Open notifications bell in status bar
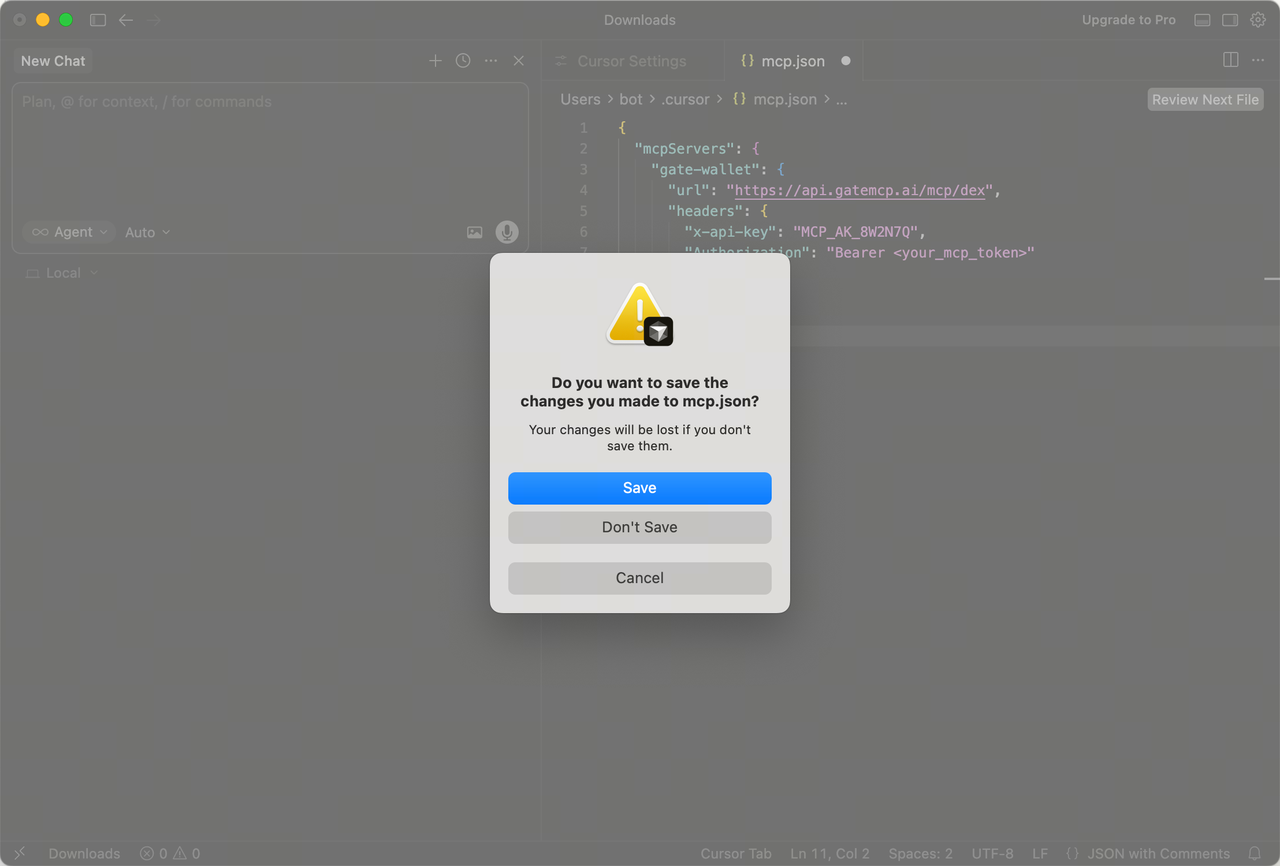 1255,853
